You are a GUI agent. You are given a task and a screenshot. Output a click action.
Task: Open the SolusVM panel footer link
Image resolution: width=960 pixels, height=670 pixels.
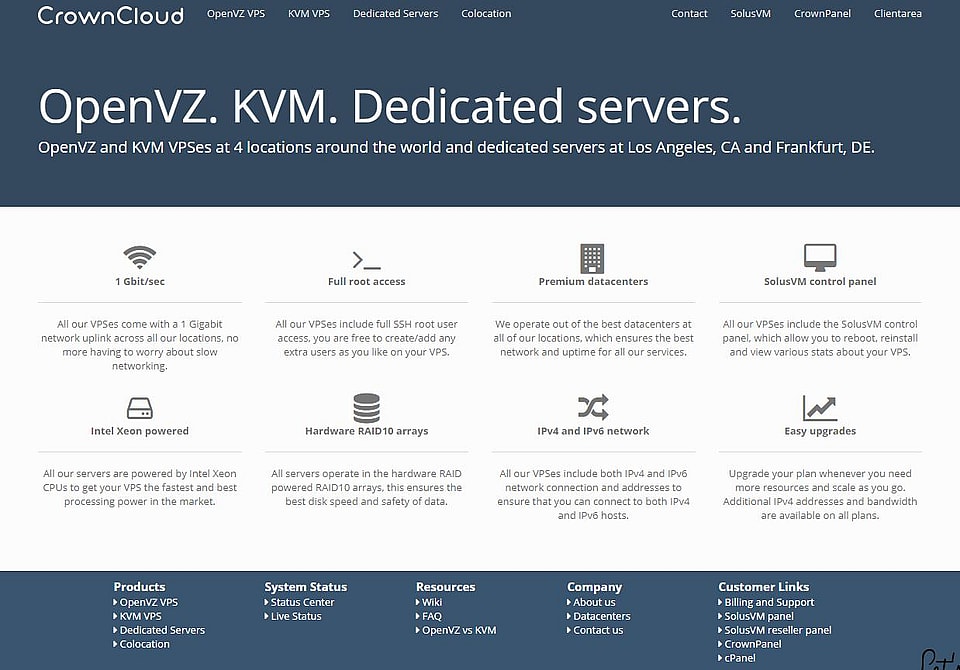click(759, 616)
